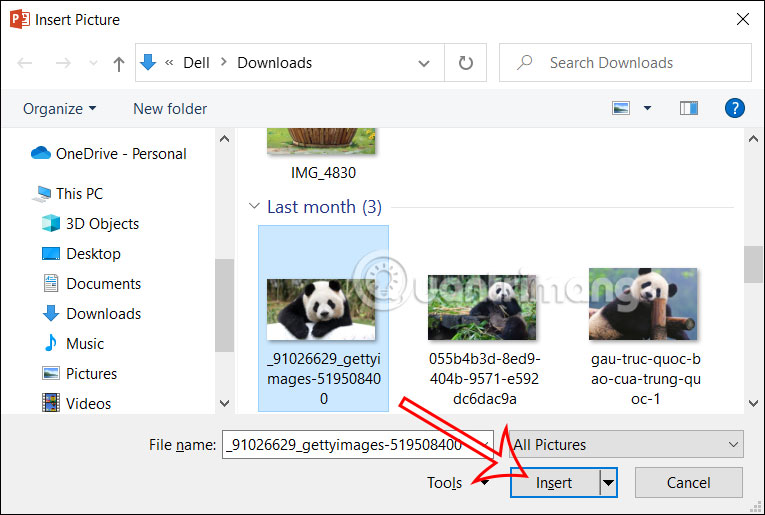The width and height of the screenshot is (765, 515).
Task: Click the Cancel button
Action: (688, 483)
